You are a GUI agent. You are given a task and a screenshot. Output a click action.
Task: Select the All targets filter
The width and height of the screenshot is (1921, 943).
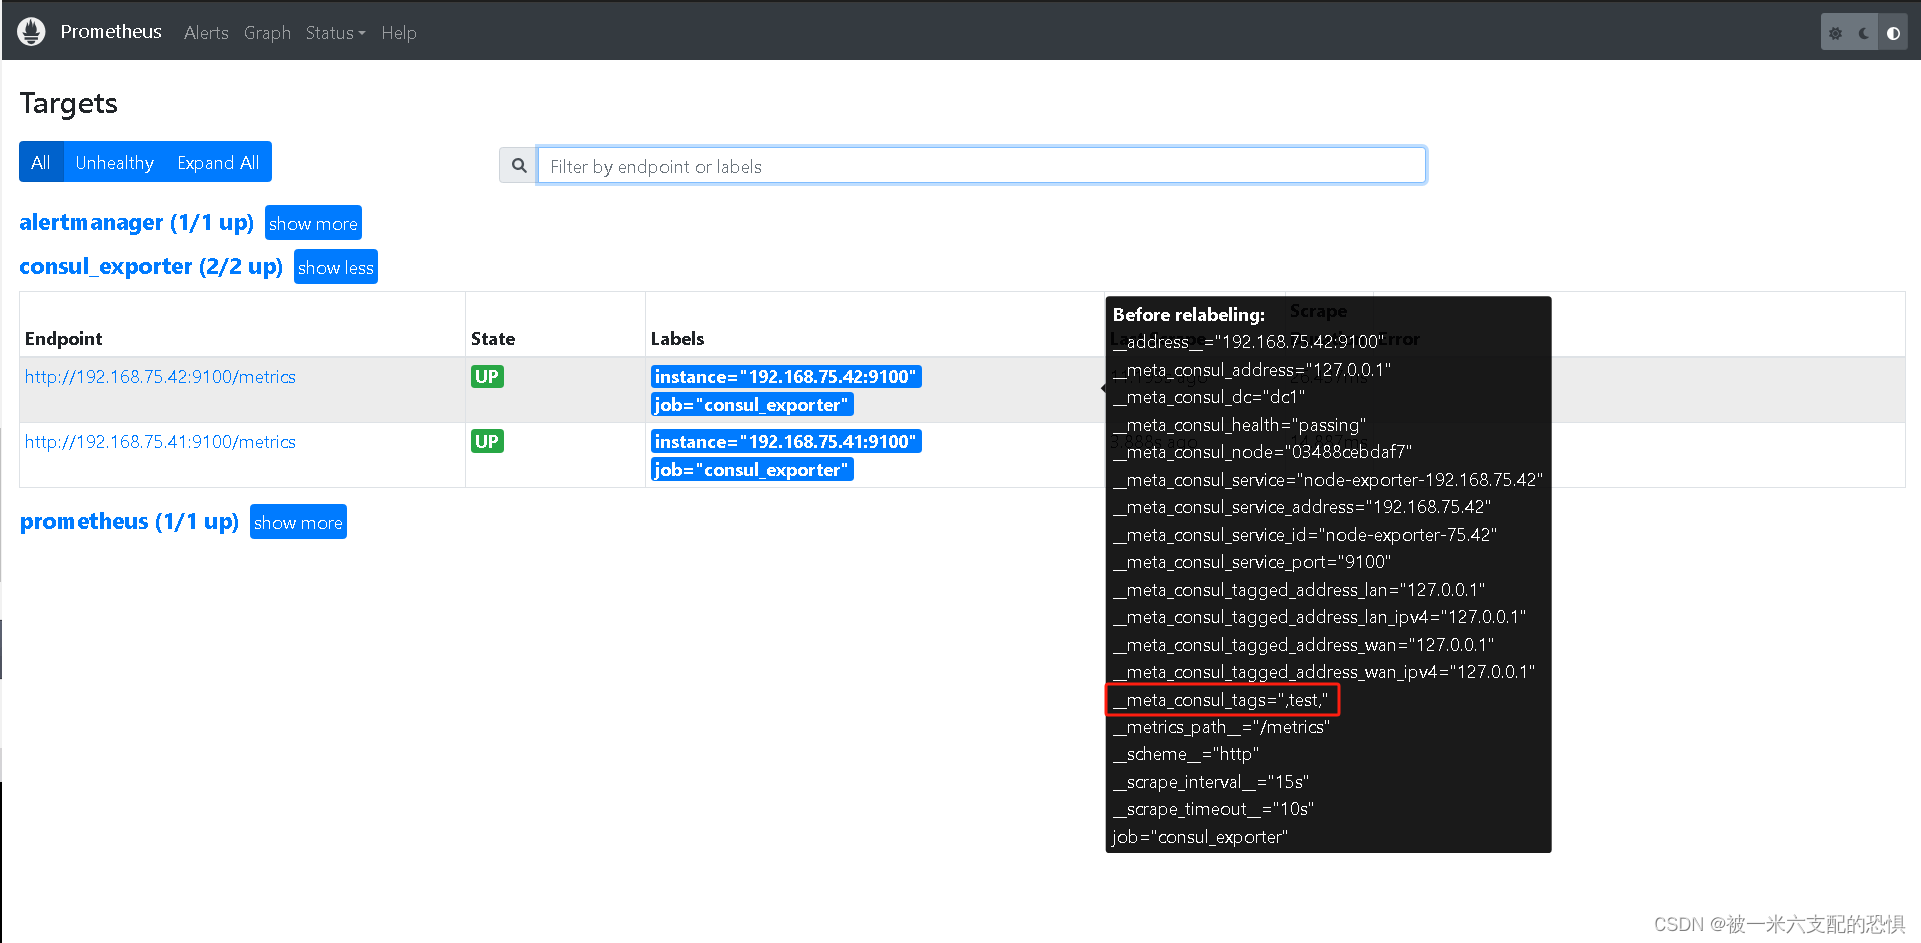tap(41, 161)
